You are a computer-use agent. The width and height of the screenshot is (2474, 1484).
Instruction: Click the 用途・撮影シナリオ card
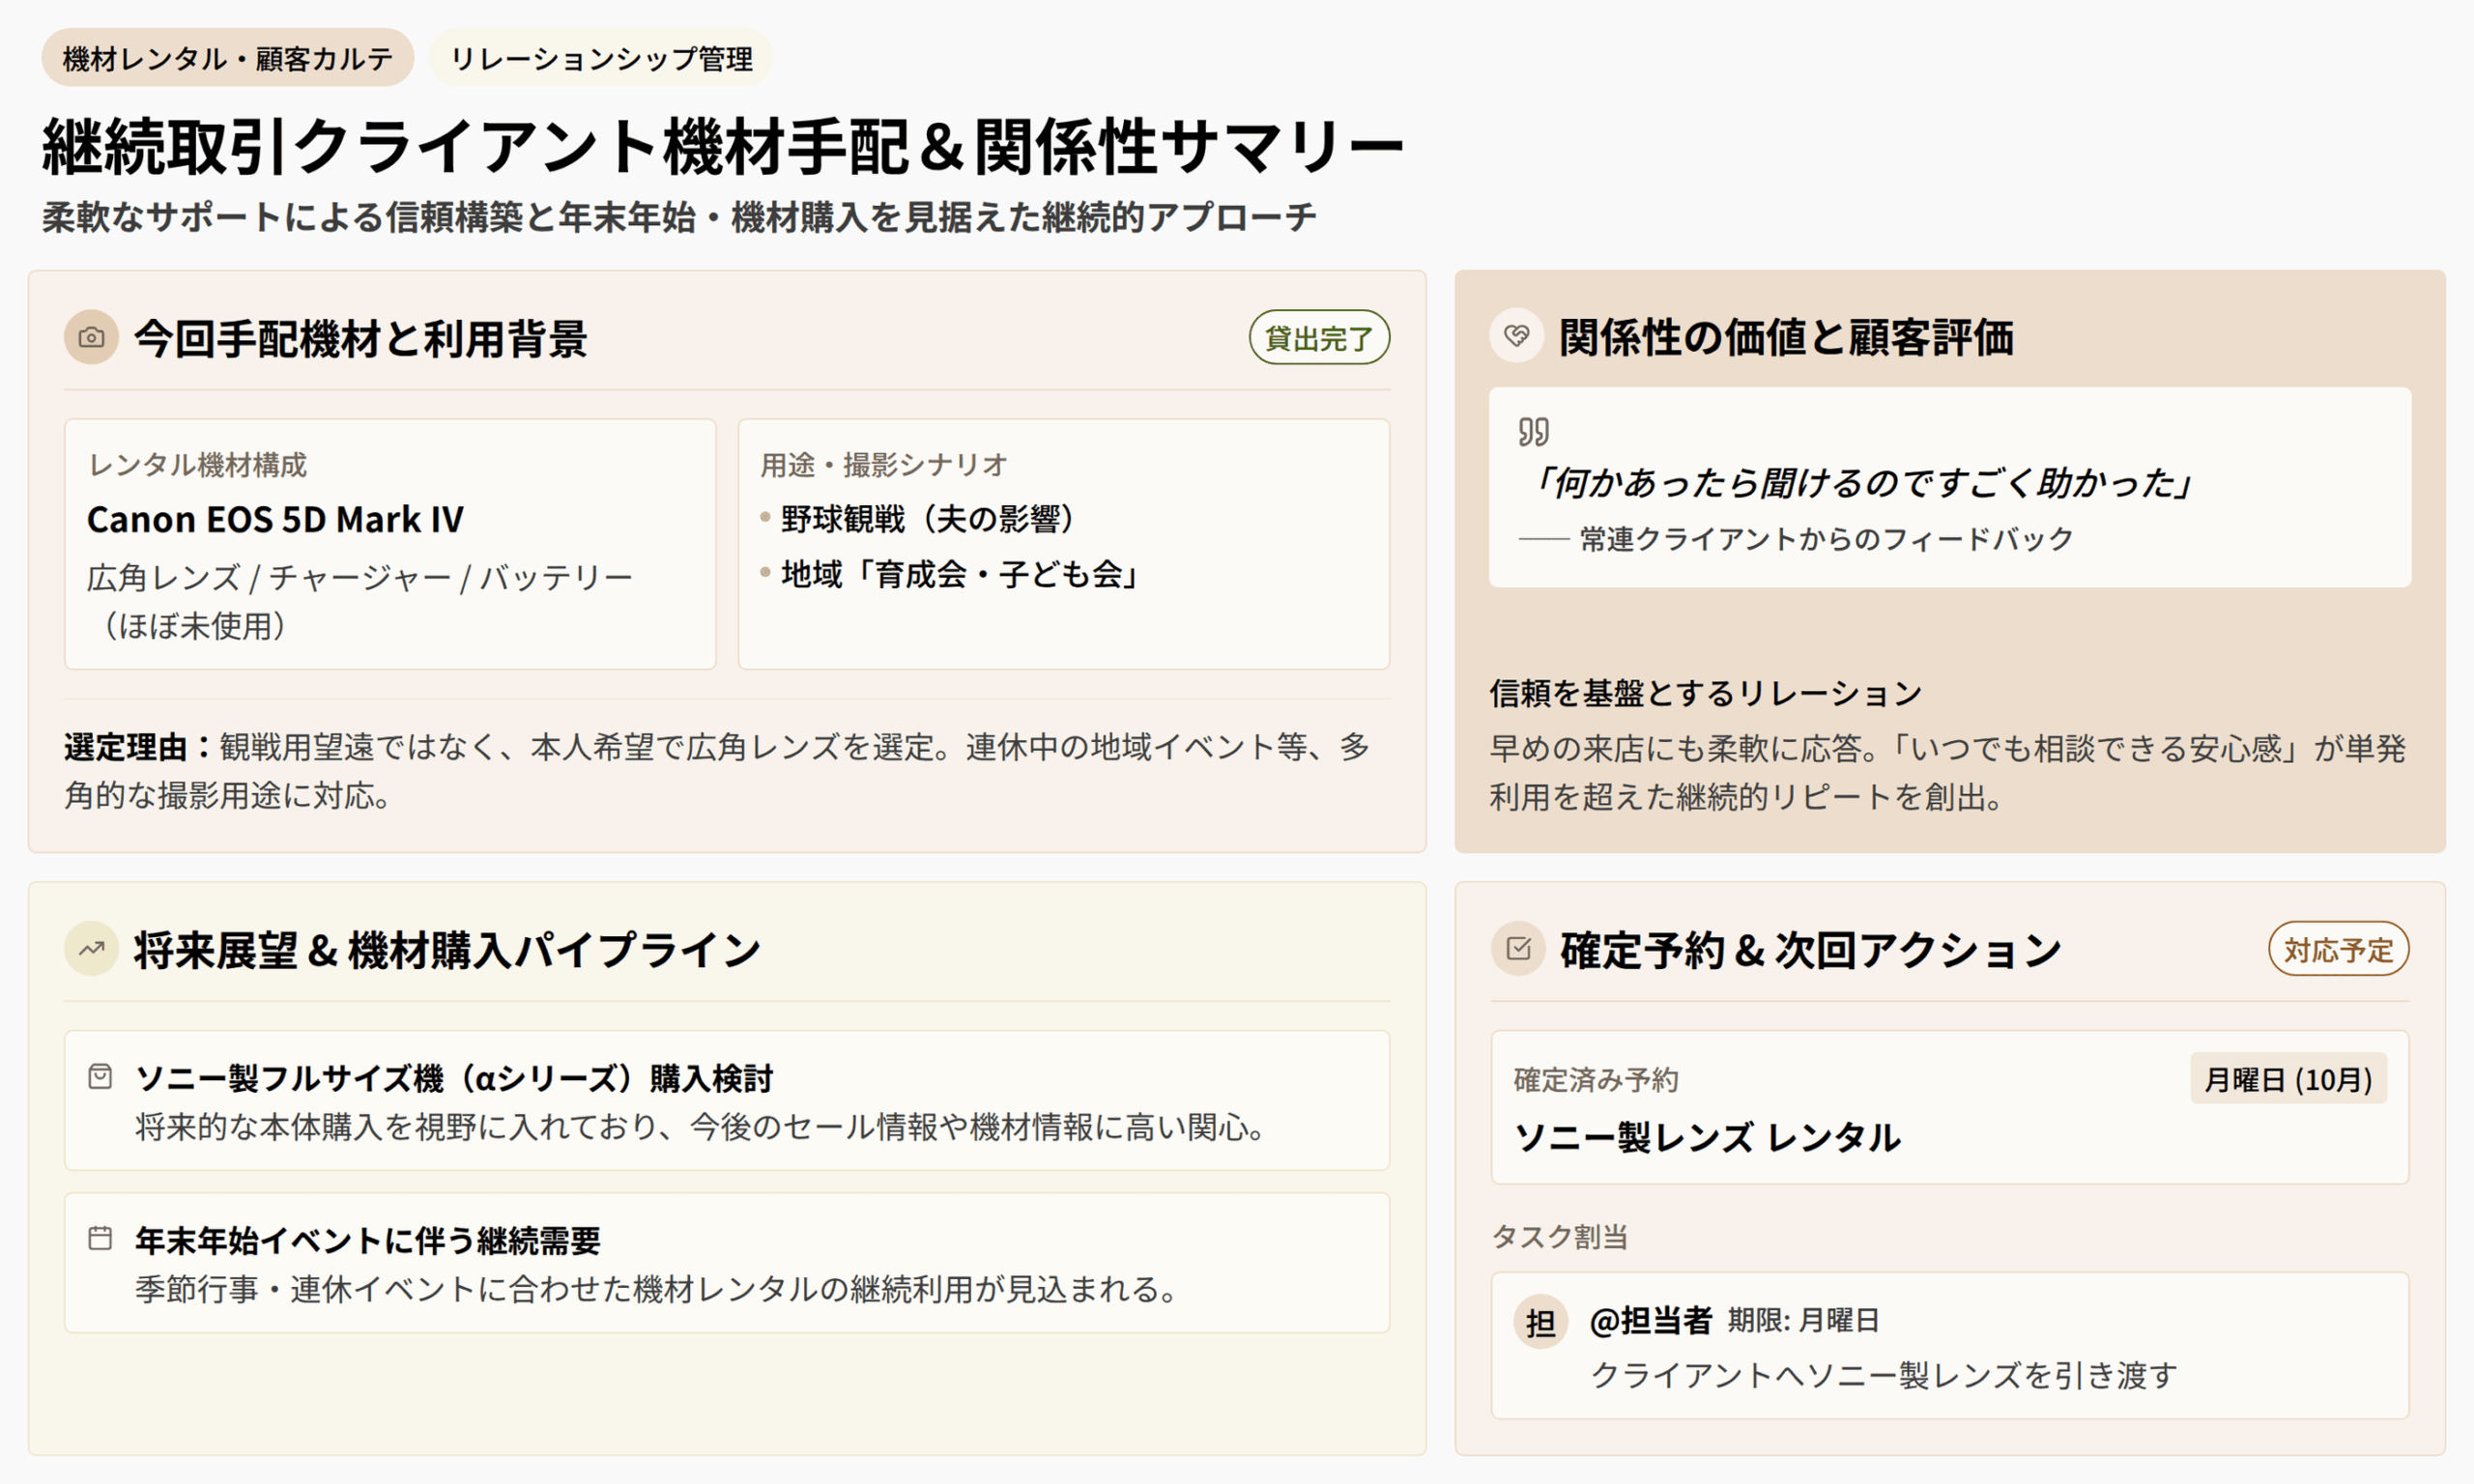coord(1064,544)
